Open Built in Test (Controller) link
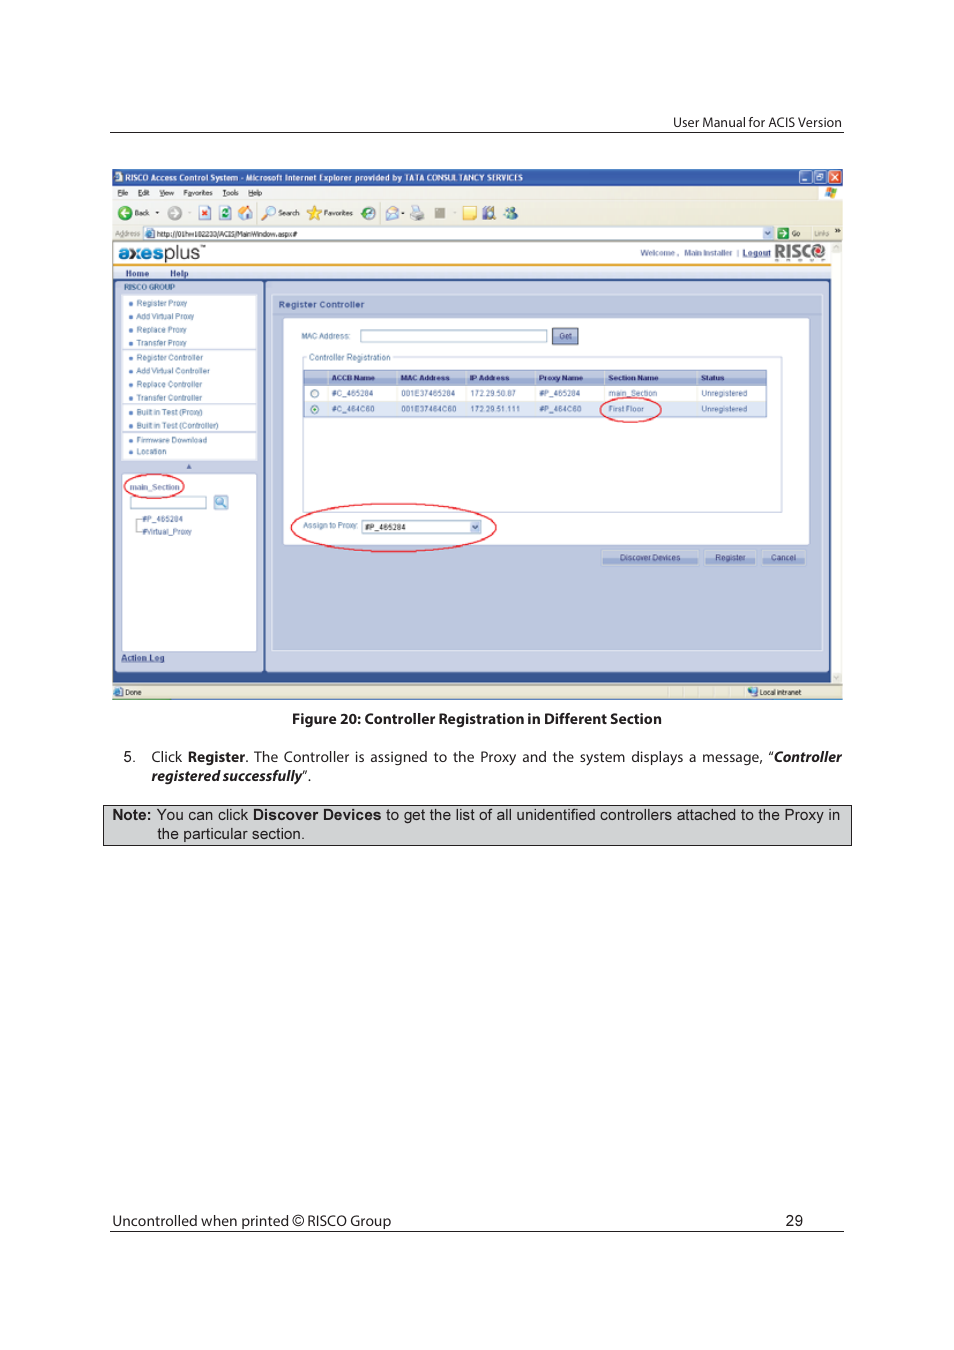Viewport: 954px width, 1350px height. [x=177, y=426]
